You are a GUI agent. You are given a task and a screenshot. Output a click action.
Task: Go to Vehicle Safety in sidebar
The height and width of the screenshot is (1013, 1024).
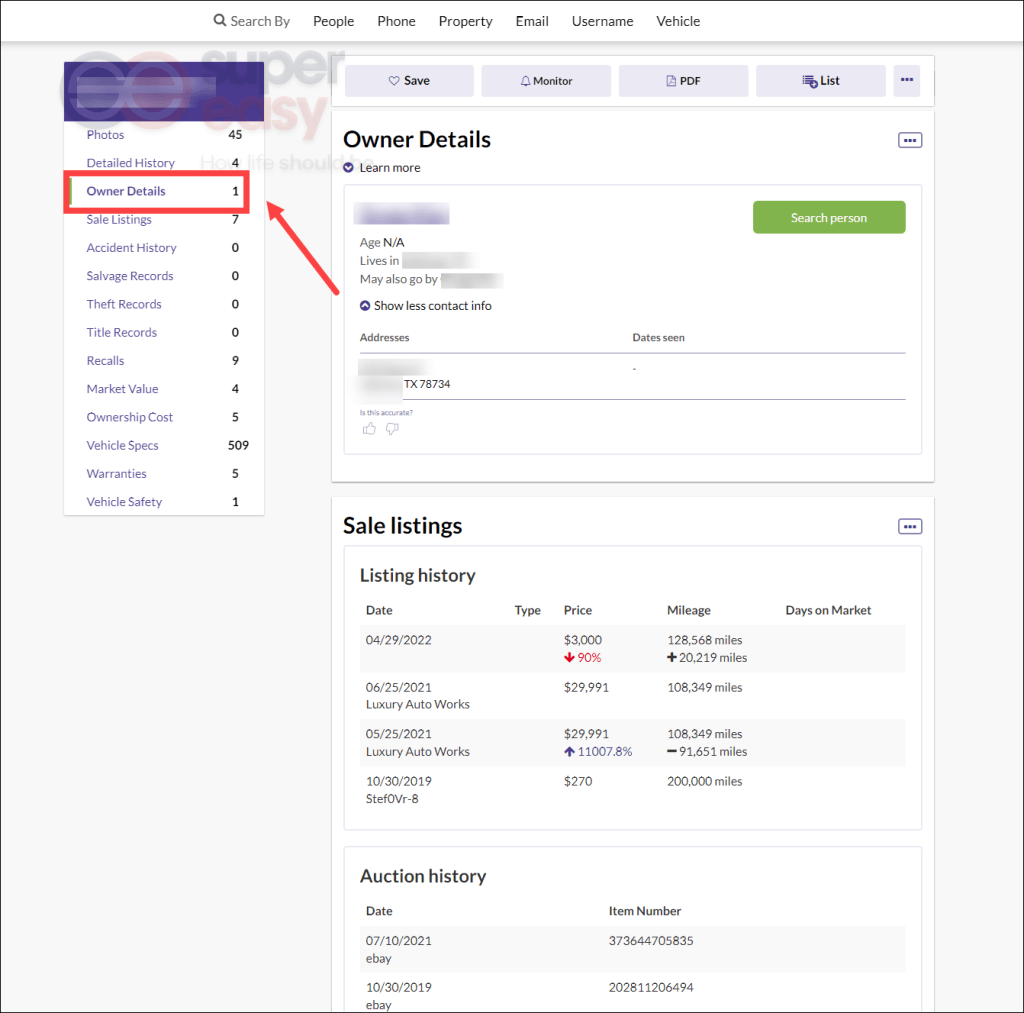124,502
